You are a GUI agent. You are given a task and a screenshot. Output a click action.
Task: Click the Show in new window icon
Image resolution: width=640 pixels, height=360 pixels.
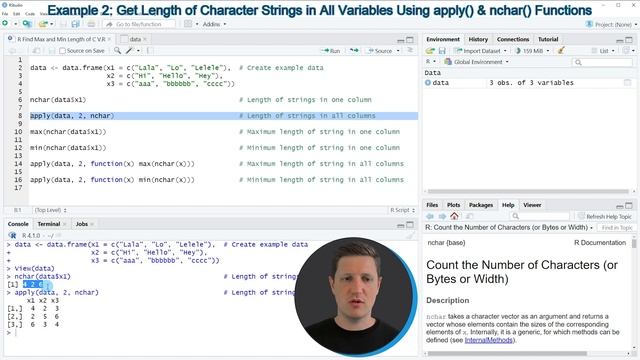pos(470,216)
